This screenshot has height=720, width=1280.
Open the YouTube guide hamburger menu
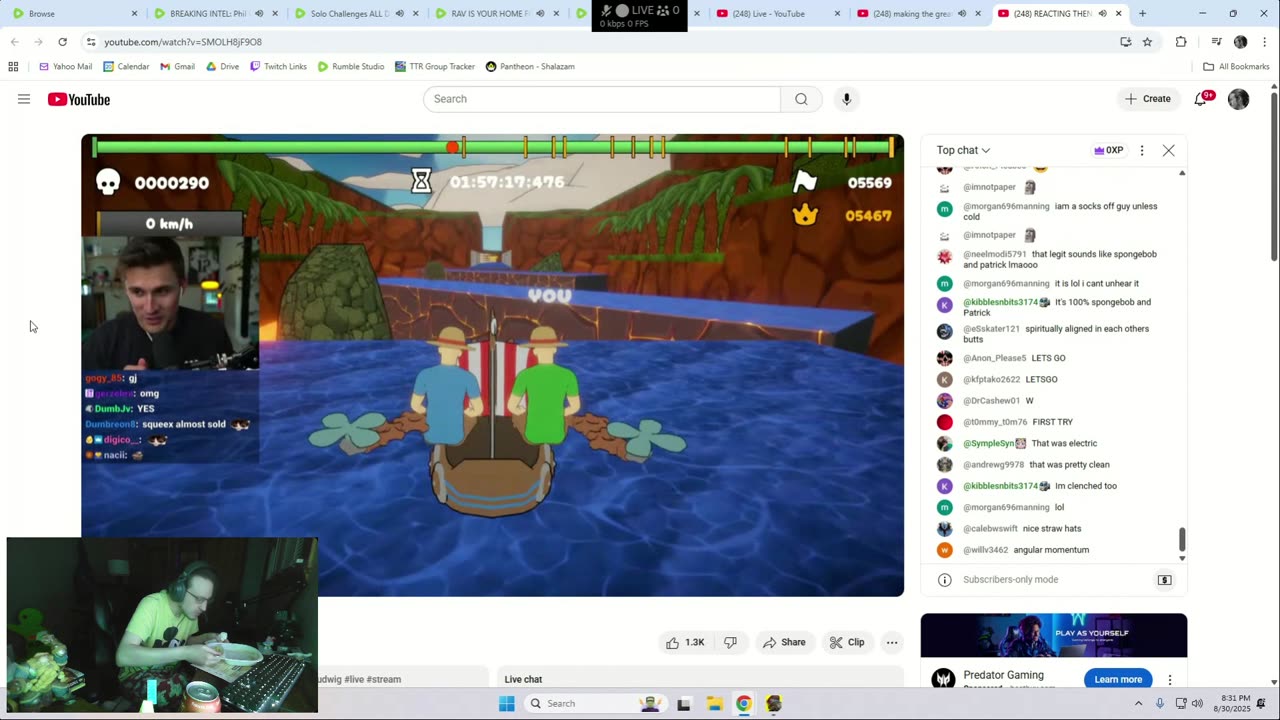24,99
